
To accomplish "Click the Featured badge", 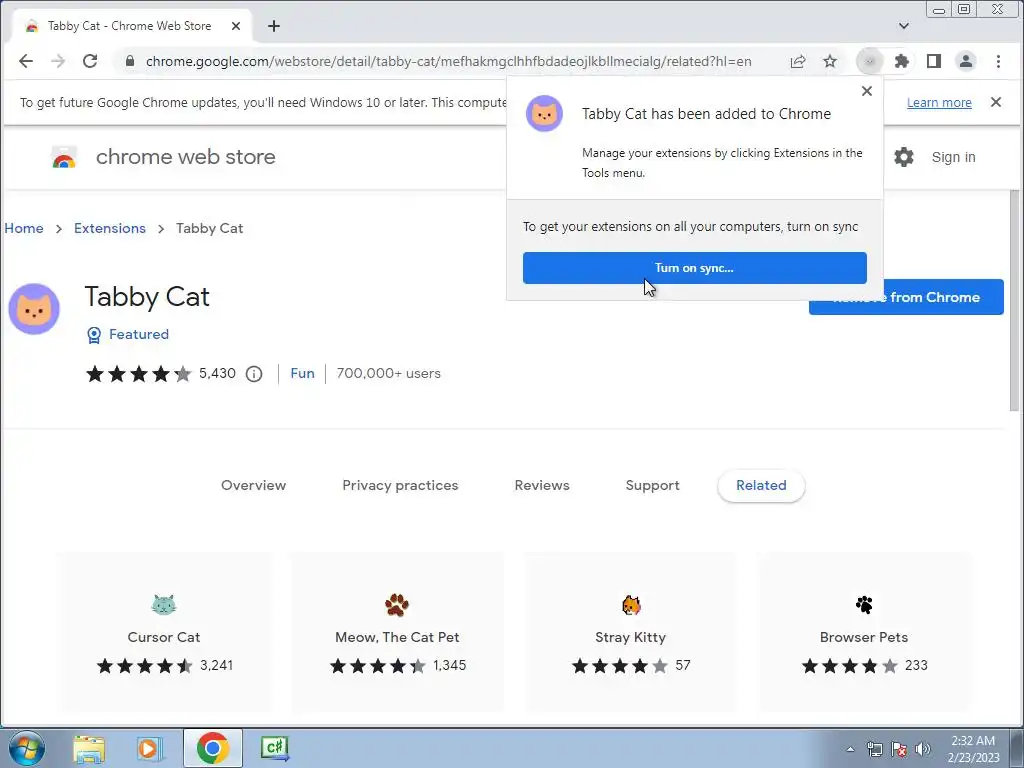I will pos(128,334).
